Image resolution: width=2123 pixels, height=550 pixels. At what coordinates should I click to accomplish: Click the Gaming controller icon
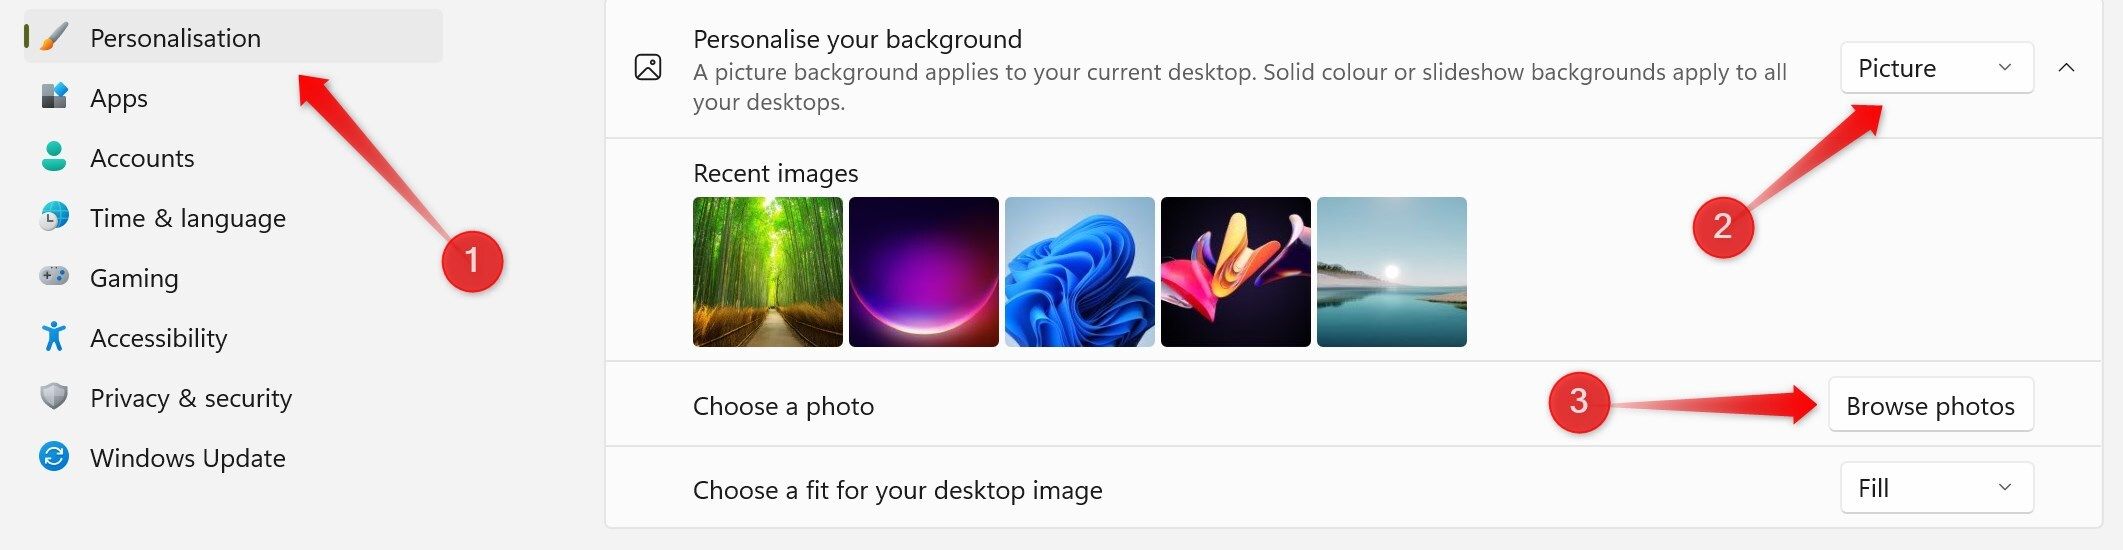click(54, 276)
